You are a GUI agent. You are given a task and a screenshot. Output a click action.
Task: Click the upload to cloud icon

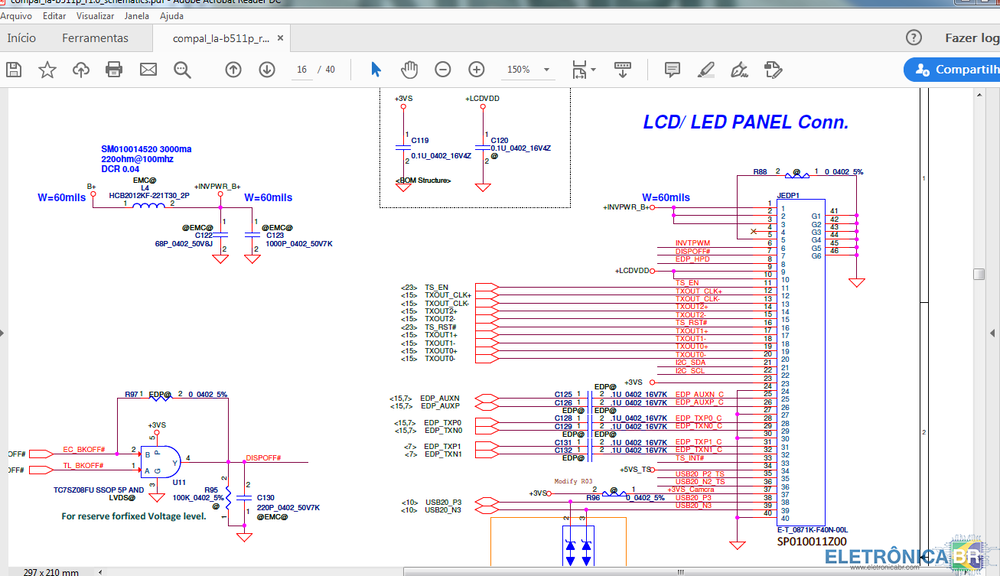coord(81,69)
